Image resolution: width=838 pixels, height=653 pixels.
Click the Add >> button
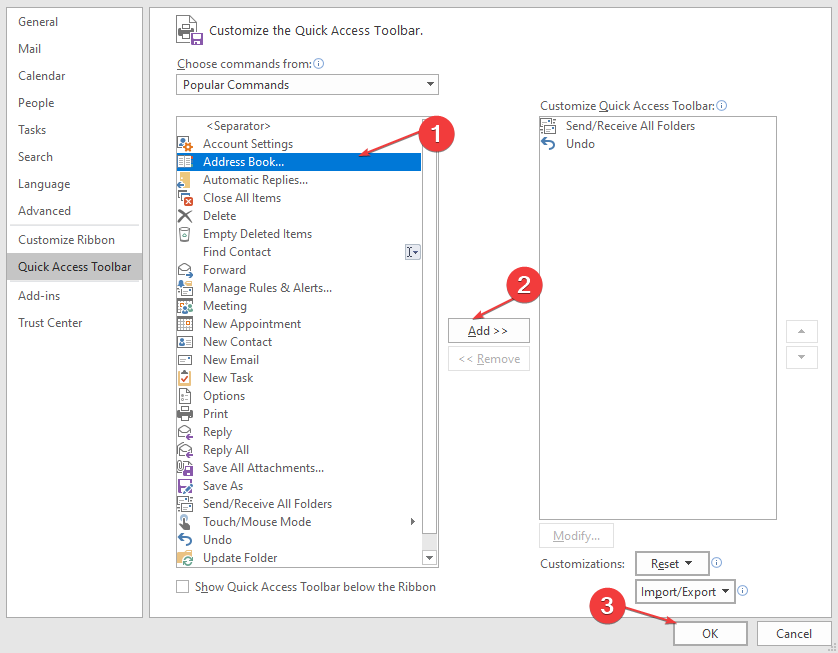(488, 331)
